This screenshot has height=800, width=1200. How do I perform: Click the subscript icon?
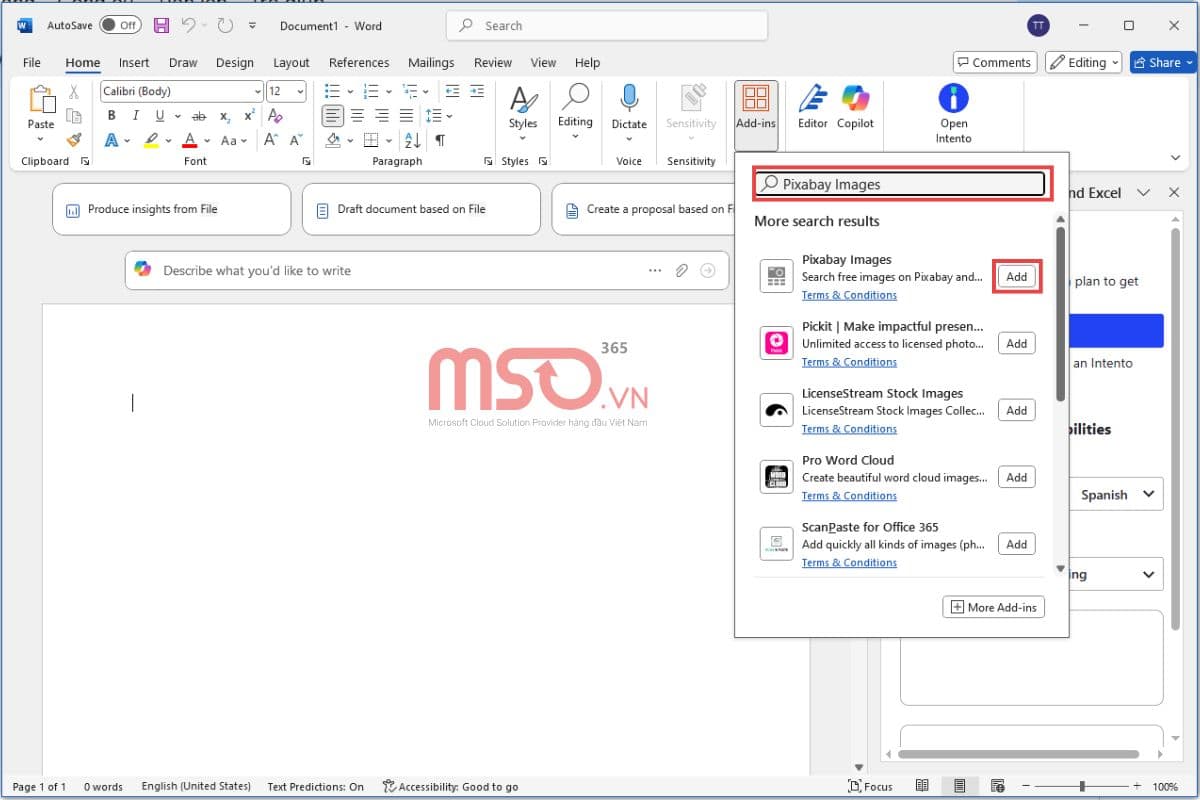[x=224, y=116]
